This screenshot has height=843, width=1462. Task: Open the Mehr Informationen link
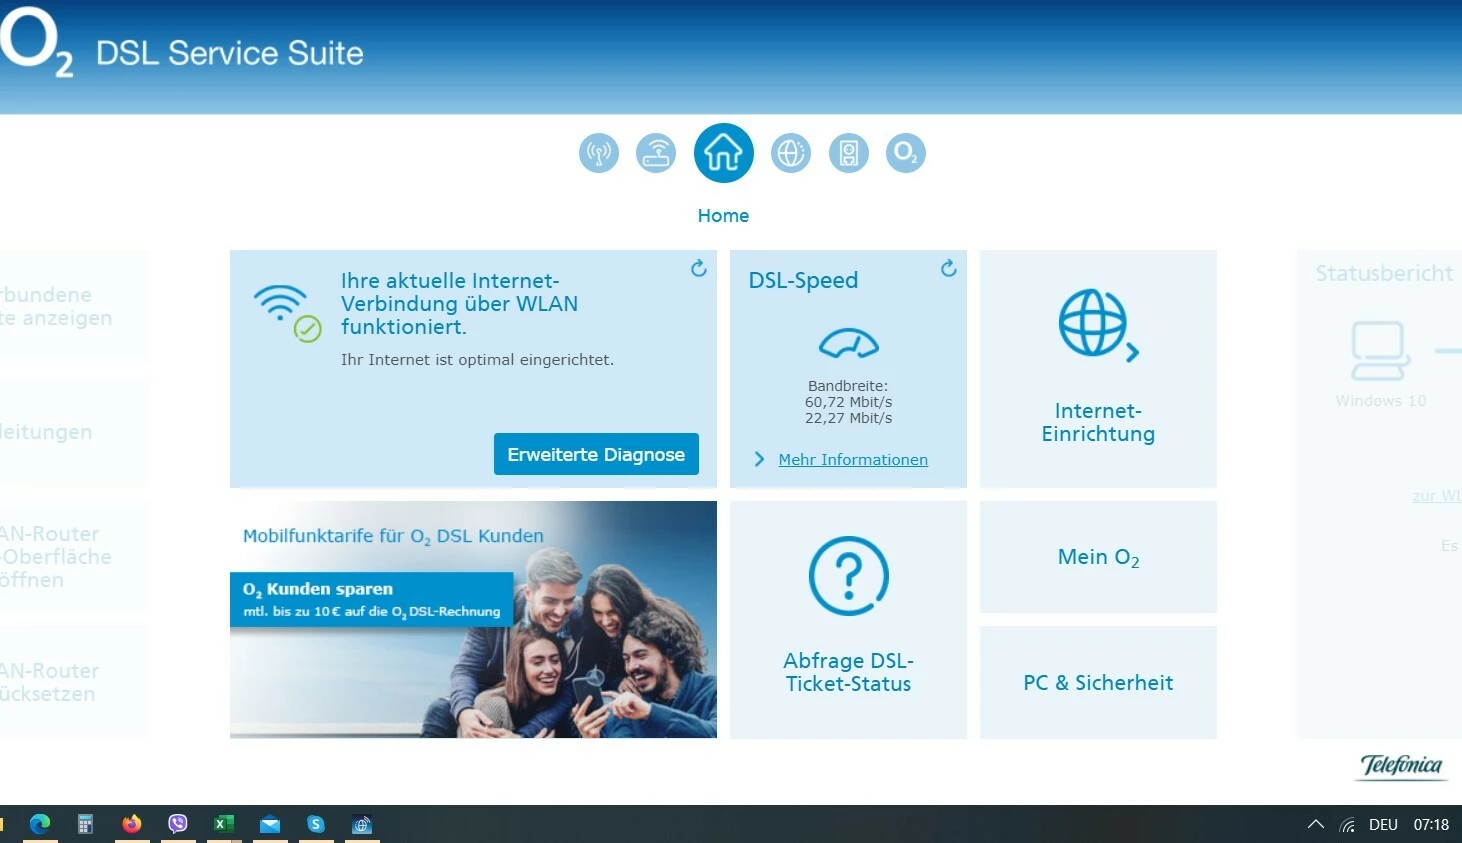click(x=853, y=460)
